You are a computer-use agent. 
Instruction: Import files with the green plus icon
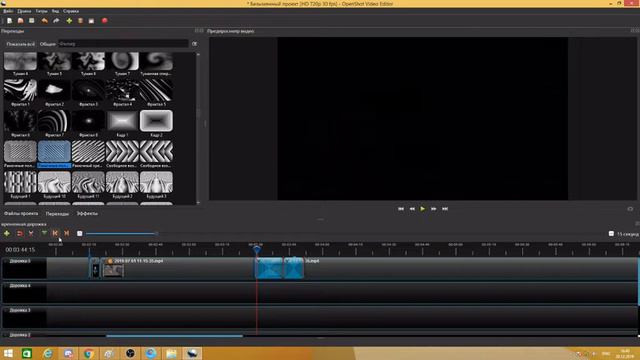click(x=69, y=20)
